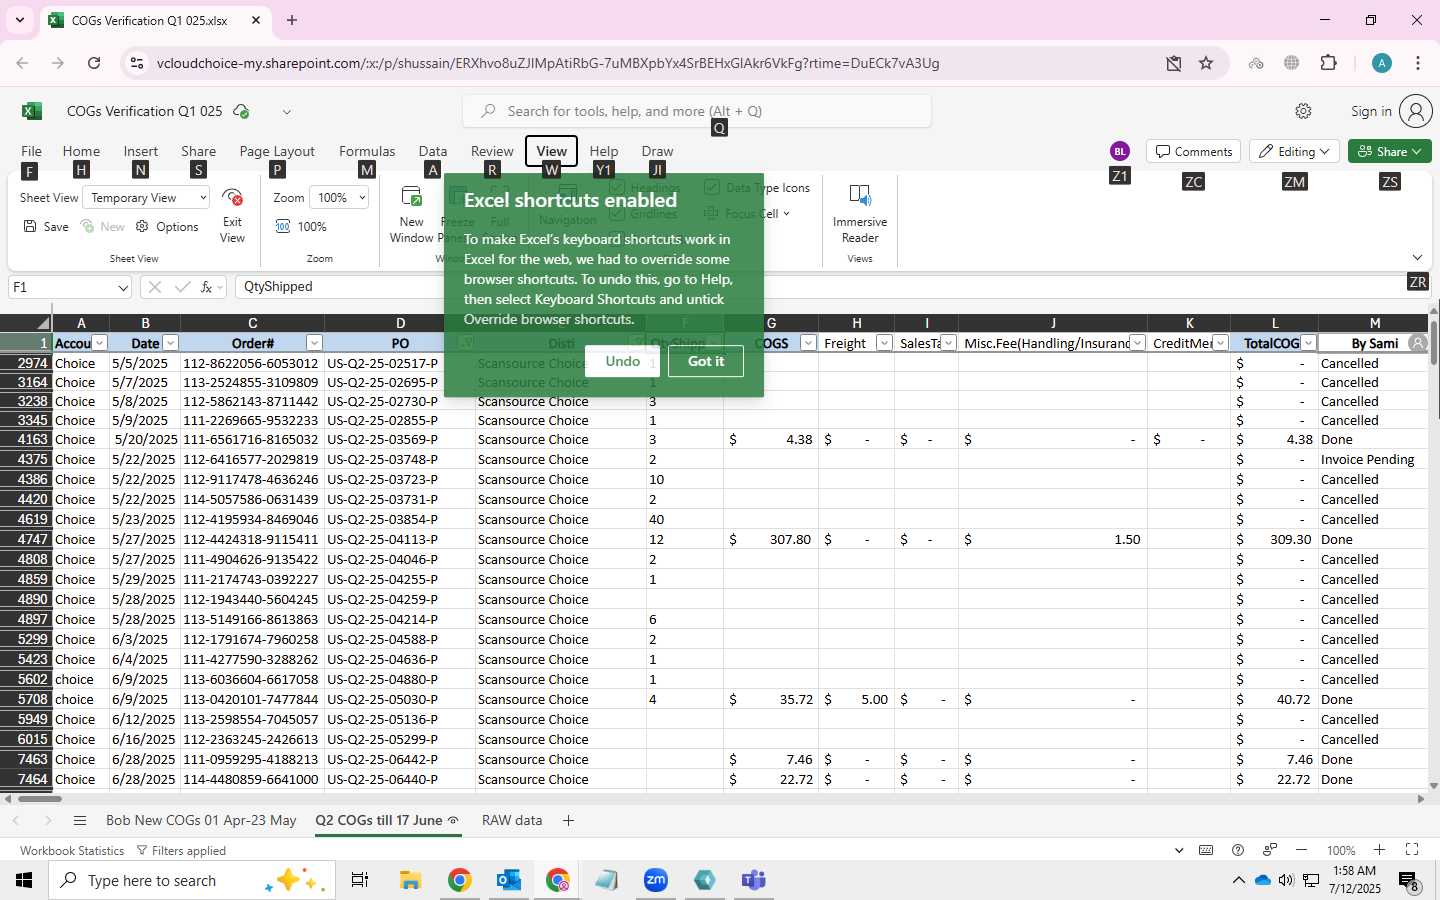The image size is (1440, 900).
Task: Add a new sheet with plus icon
Action: (568, 821)
